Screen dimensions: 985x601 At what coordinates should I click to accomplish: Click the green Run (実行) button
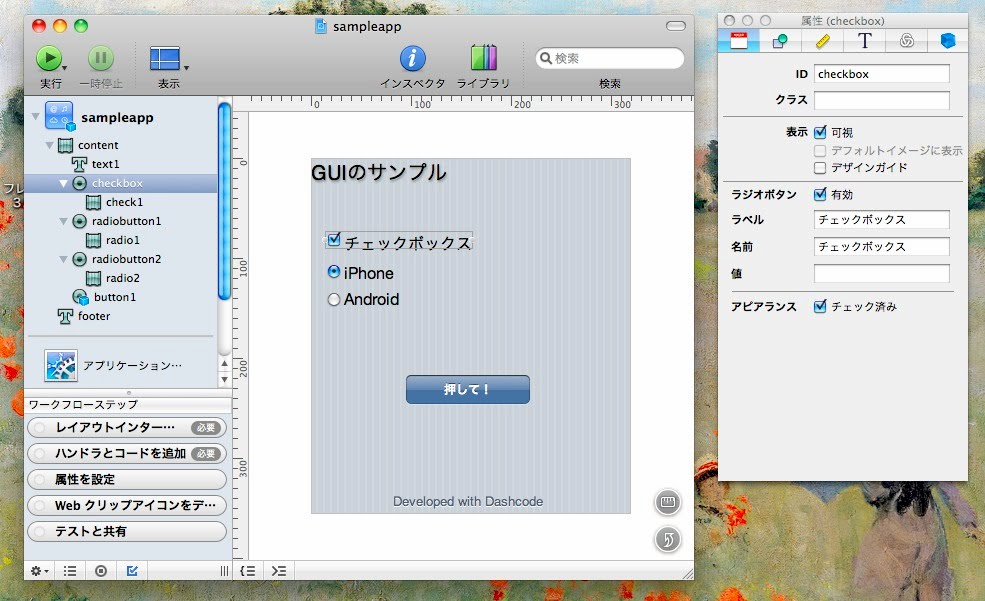pos(49,59)
